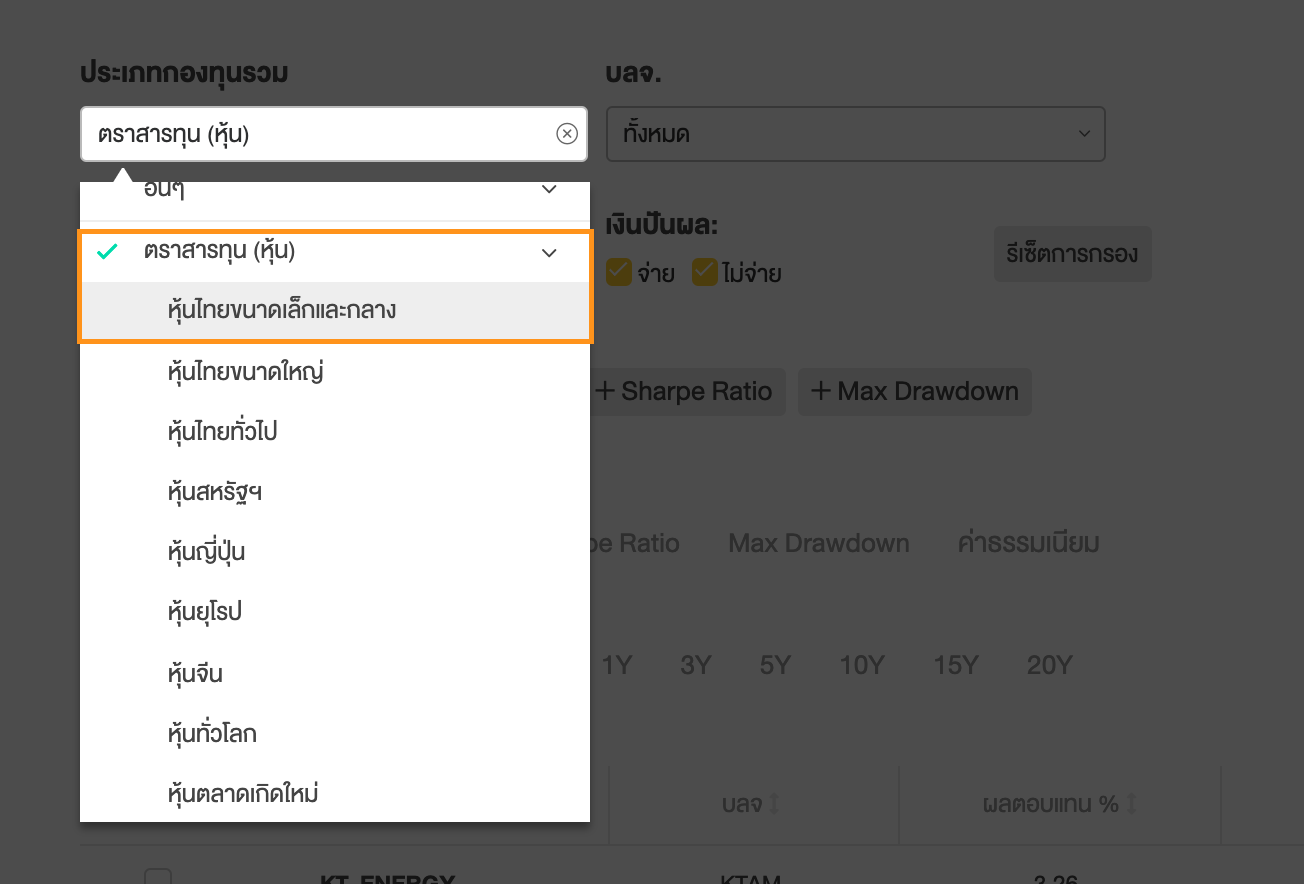
Task: Click the green checkmark beside ตราสารทุน (หุ้น)
Action: (x=107, y=252)
